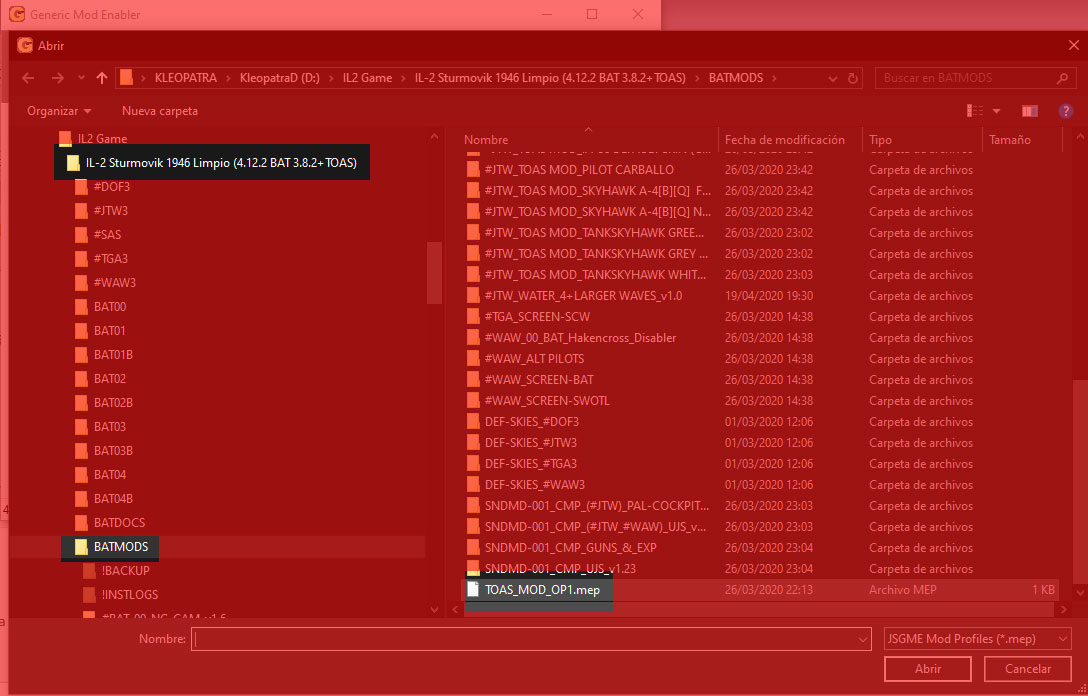Click the file list horizontal scrollbar
Screen dimensions: 1088x696
coord(758,610)
